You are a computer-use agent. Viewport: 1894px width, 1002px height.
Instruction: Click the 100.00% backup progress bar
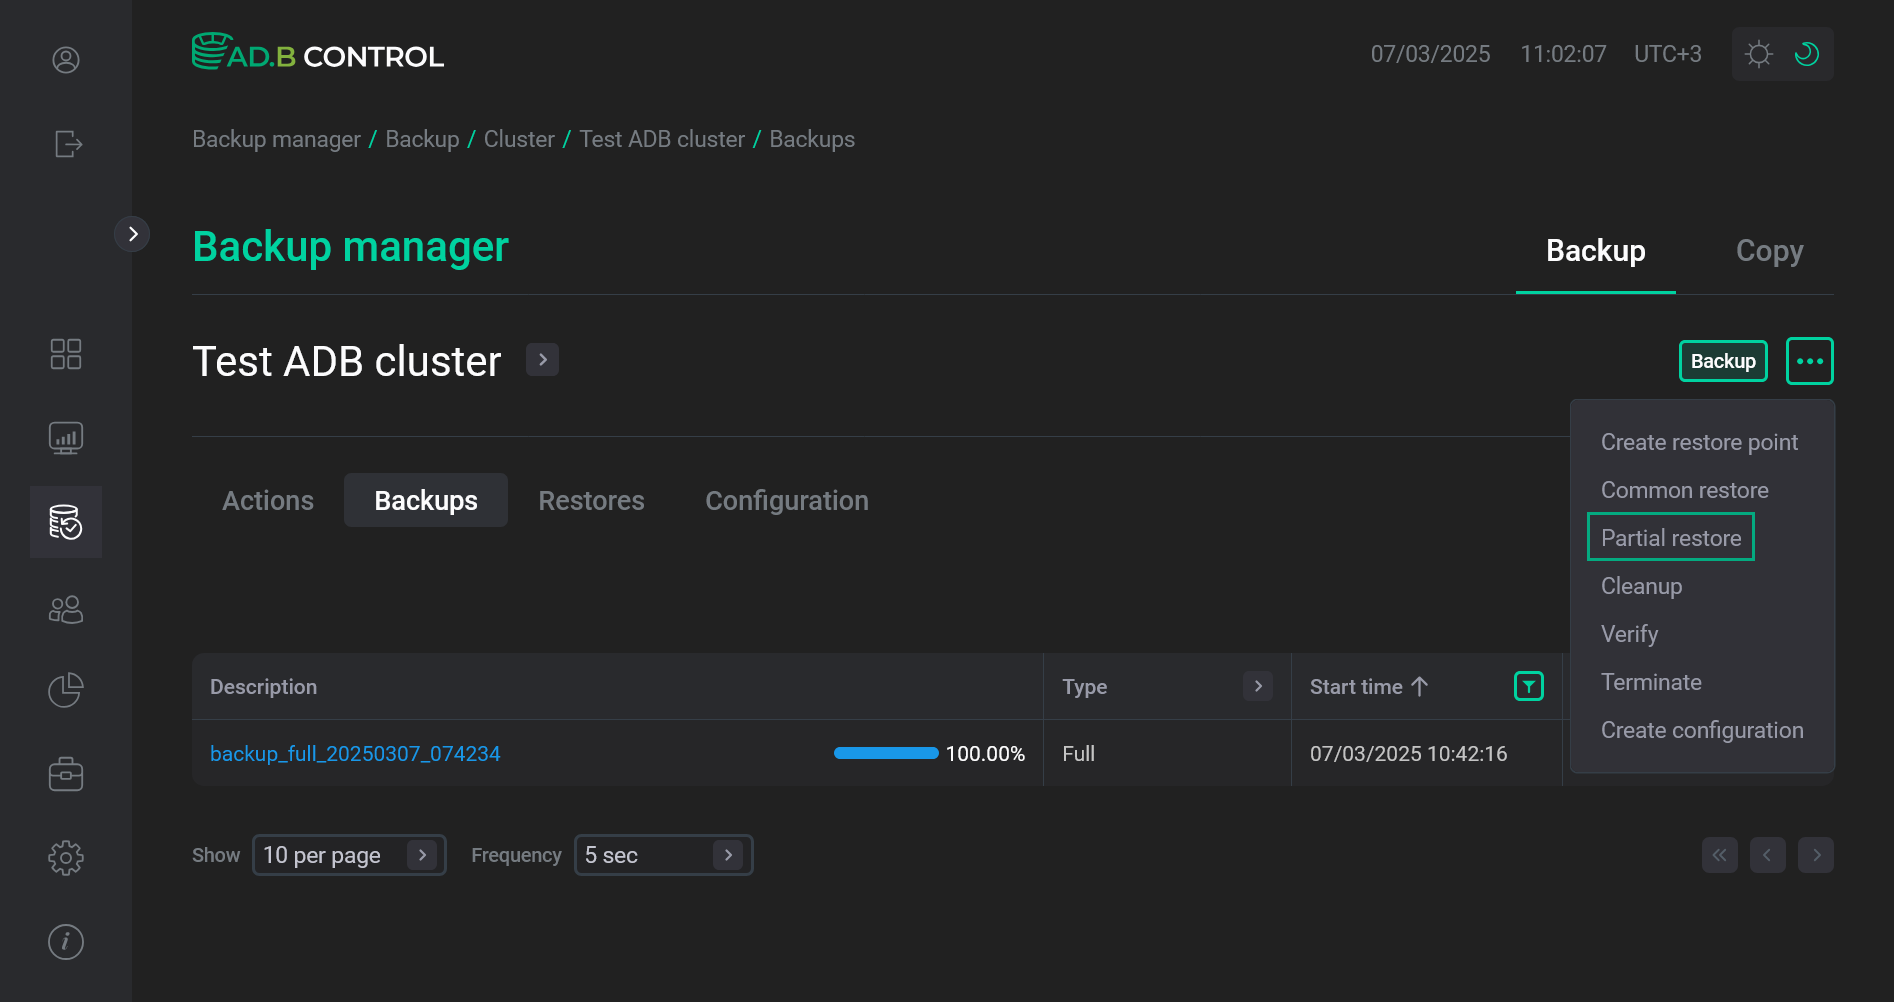(x=886, y=753)
